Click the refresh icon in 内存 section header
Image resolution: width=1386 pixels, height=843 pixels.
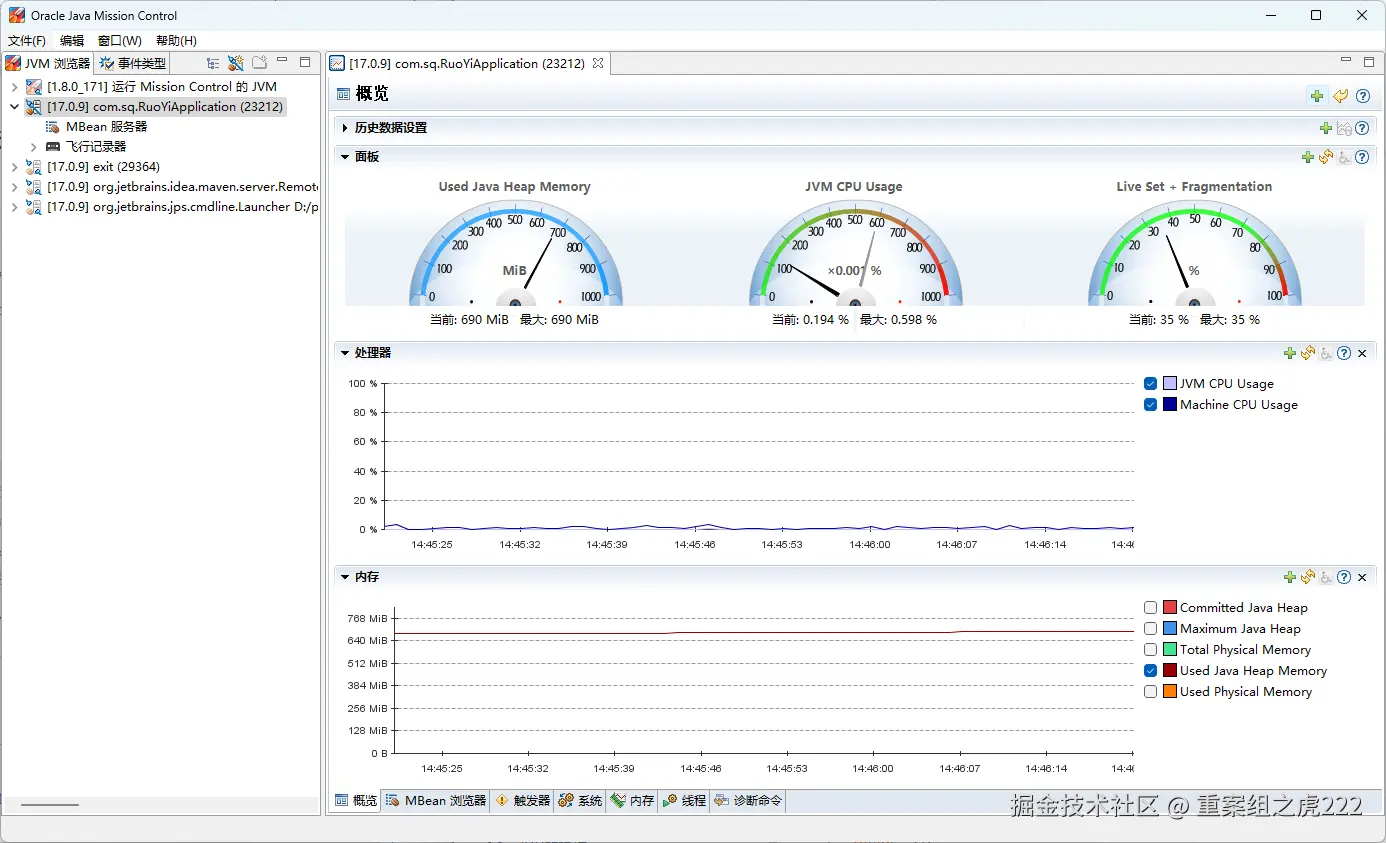click(x=1308, y=577)
